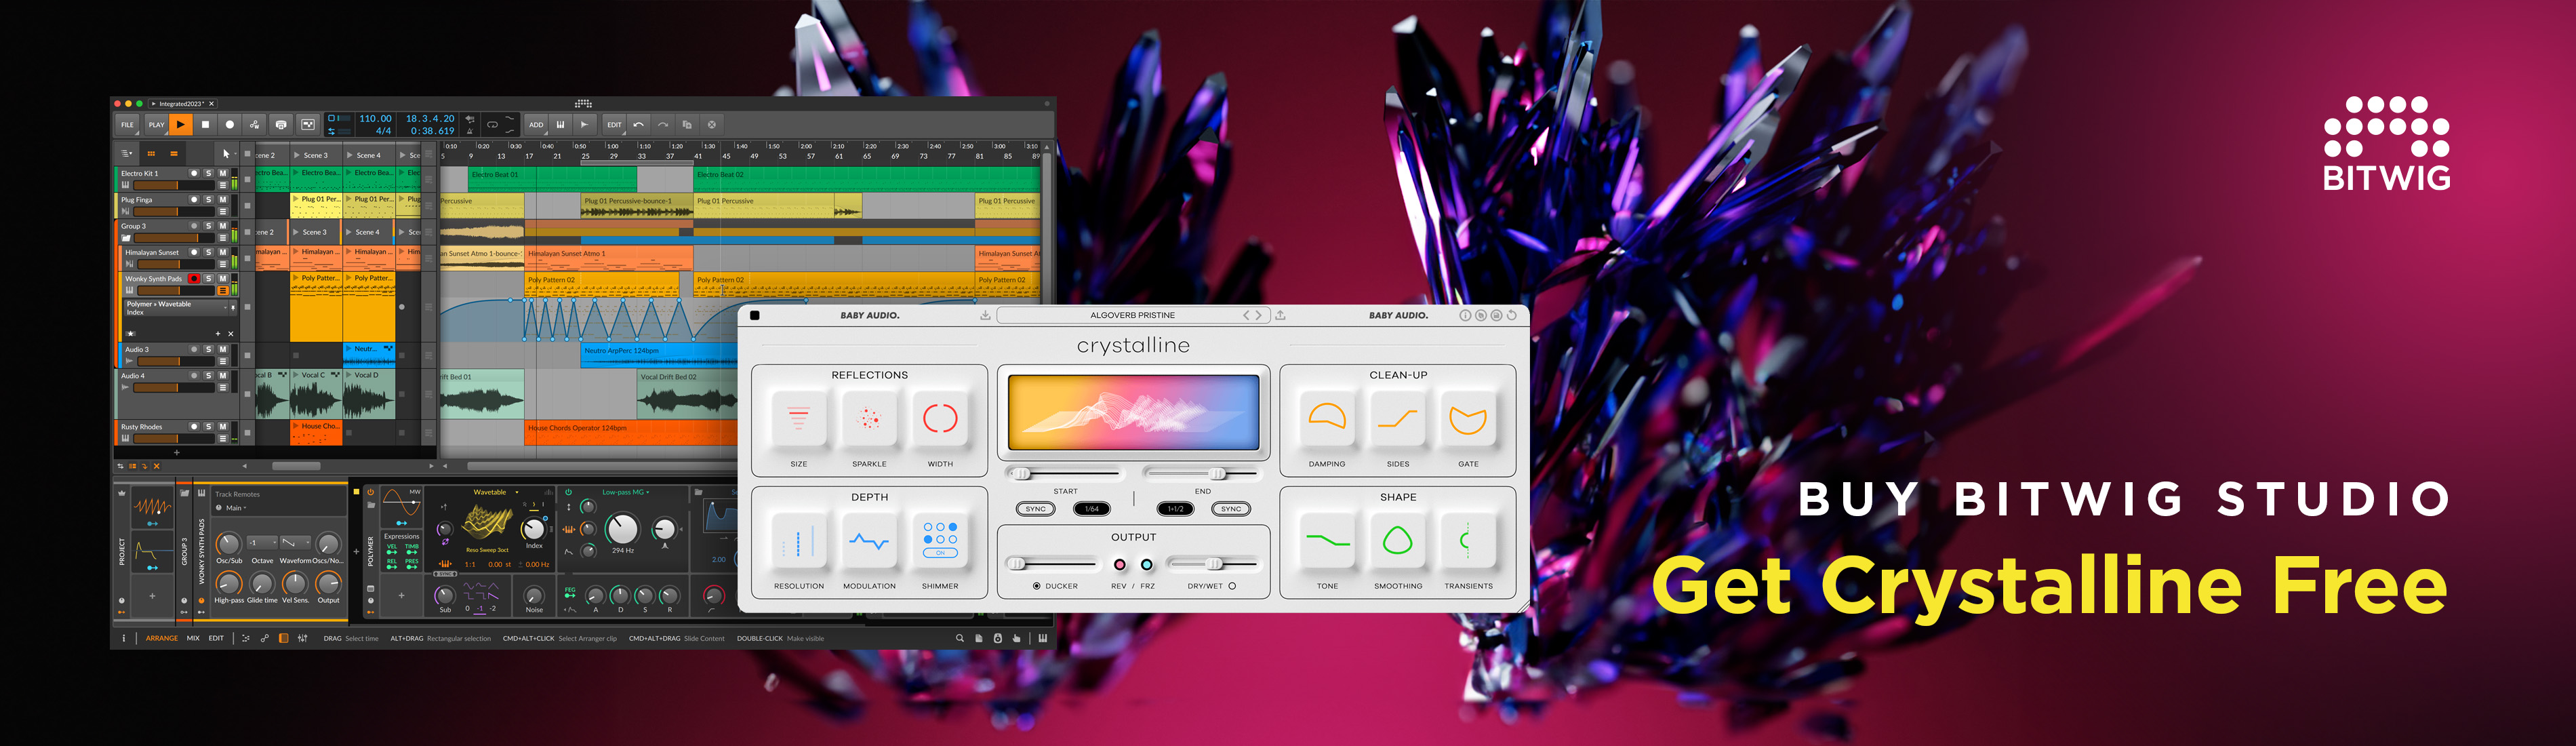Solo the Himalayan Sunset track
The height and width of the screenshot is (746, 2576).
208,252
